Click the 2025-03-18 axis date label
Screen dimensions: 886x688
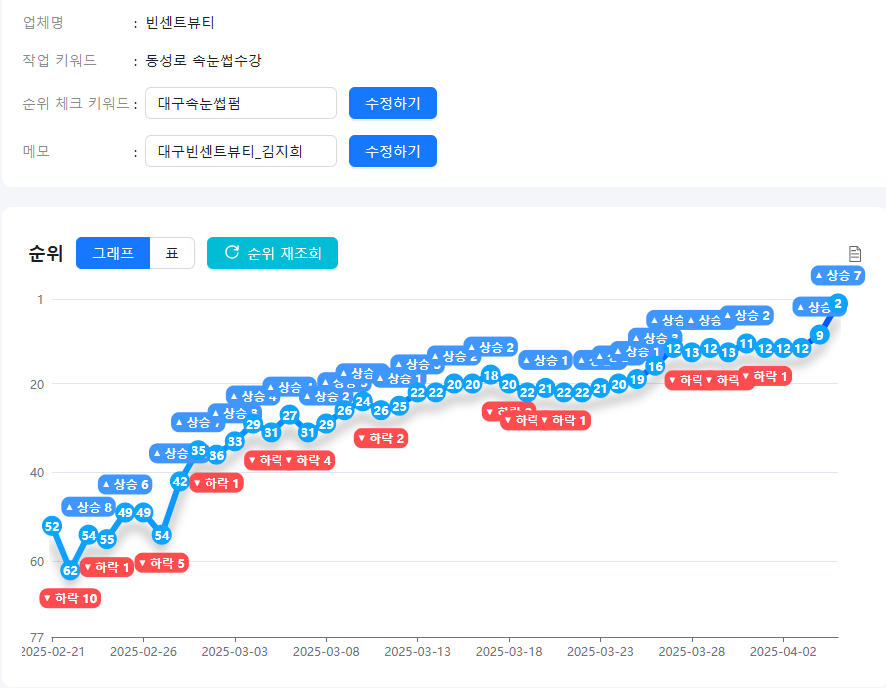509,652
